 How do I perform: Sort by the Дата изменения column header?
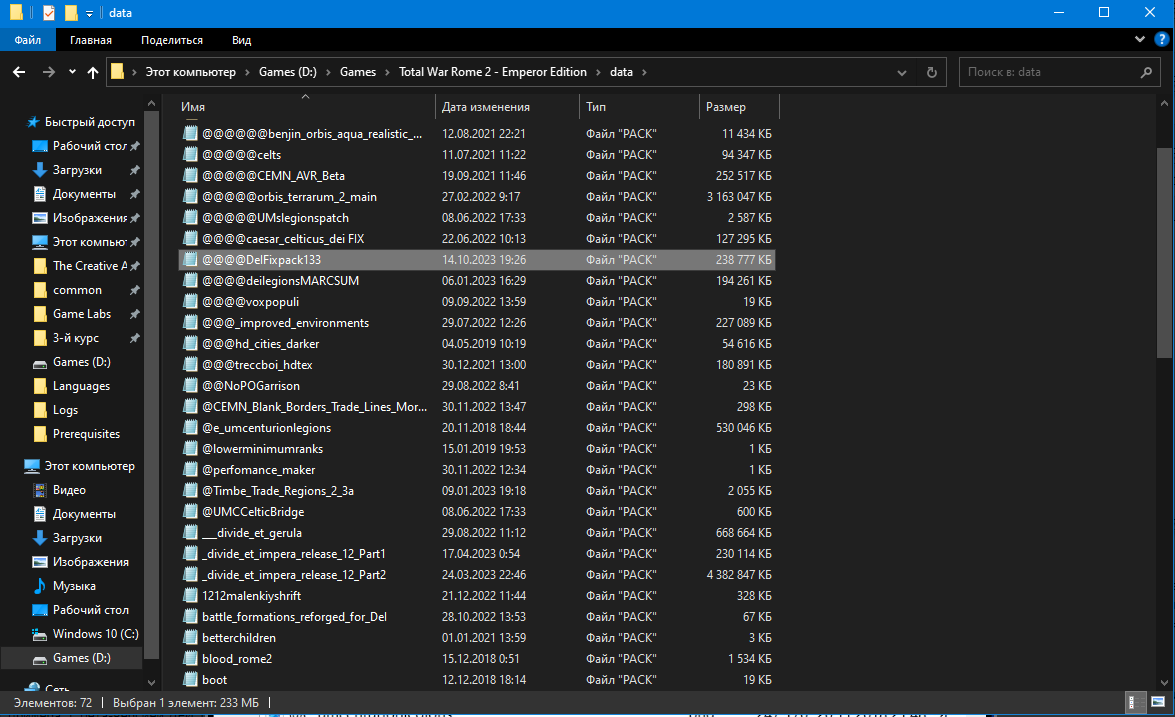click(x=507, y=106)
